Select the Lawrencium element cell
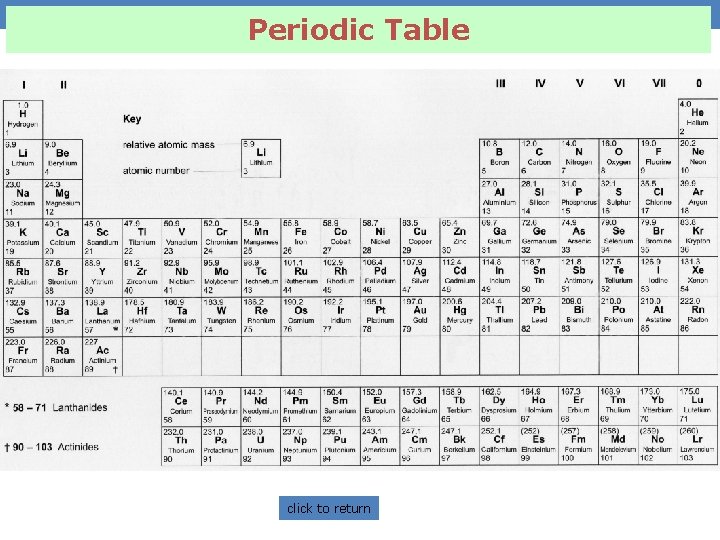 tap(698, 445)
